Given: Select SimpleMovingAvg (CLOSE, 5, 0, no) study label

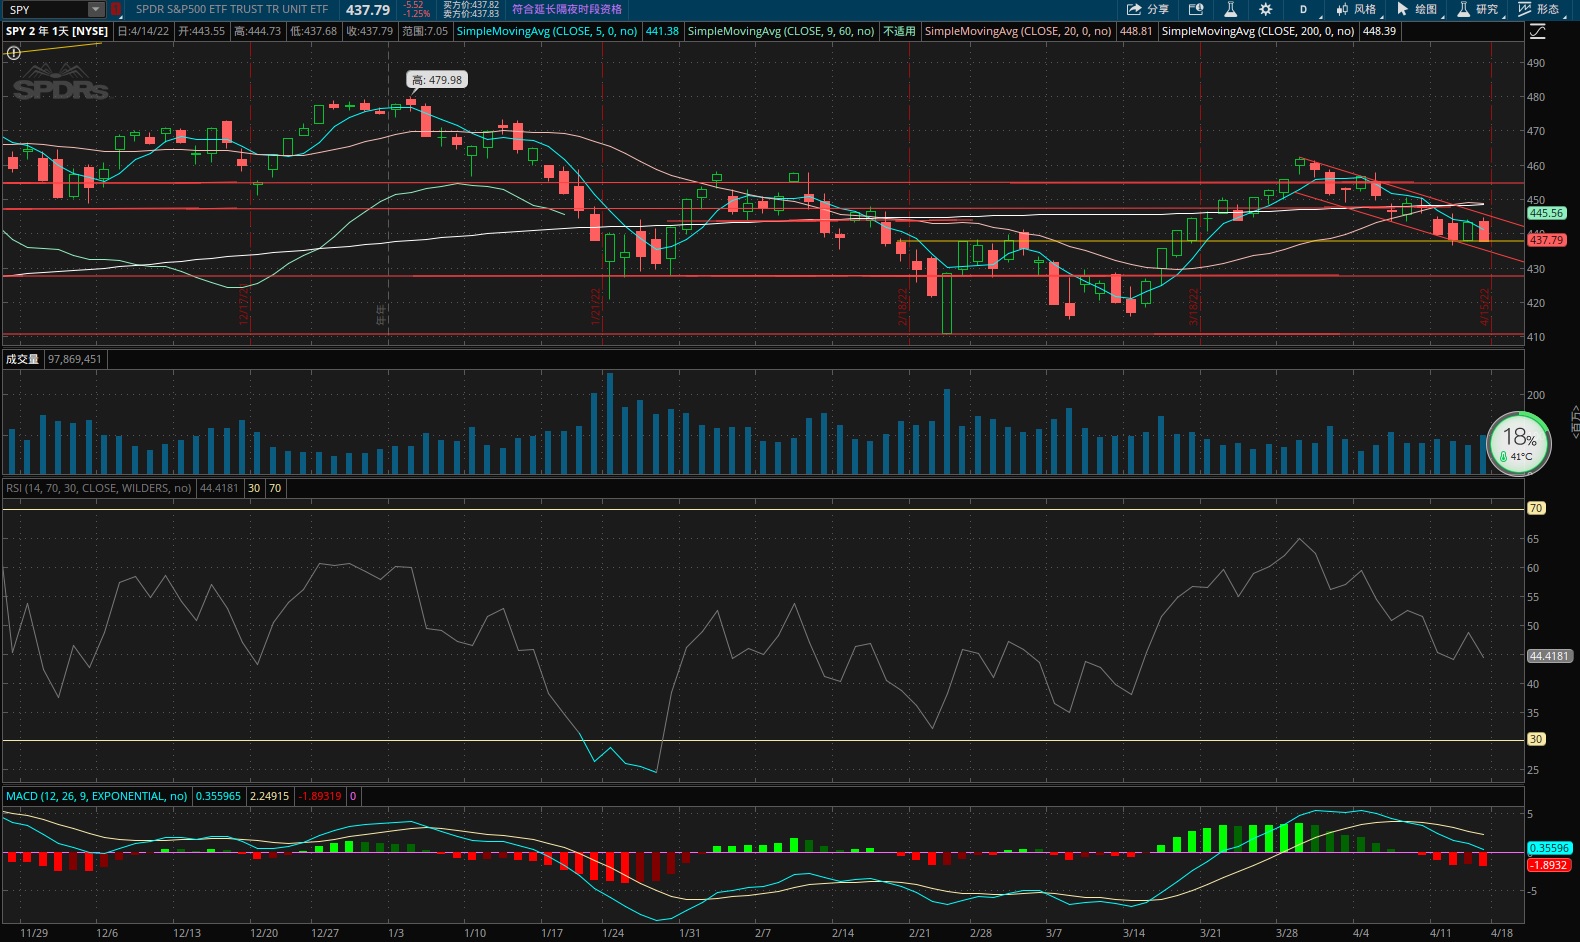Looking at the screenshot, I should (x=547, y=31).
